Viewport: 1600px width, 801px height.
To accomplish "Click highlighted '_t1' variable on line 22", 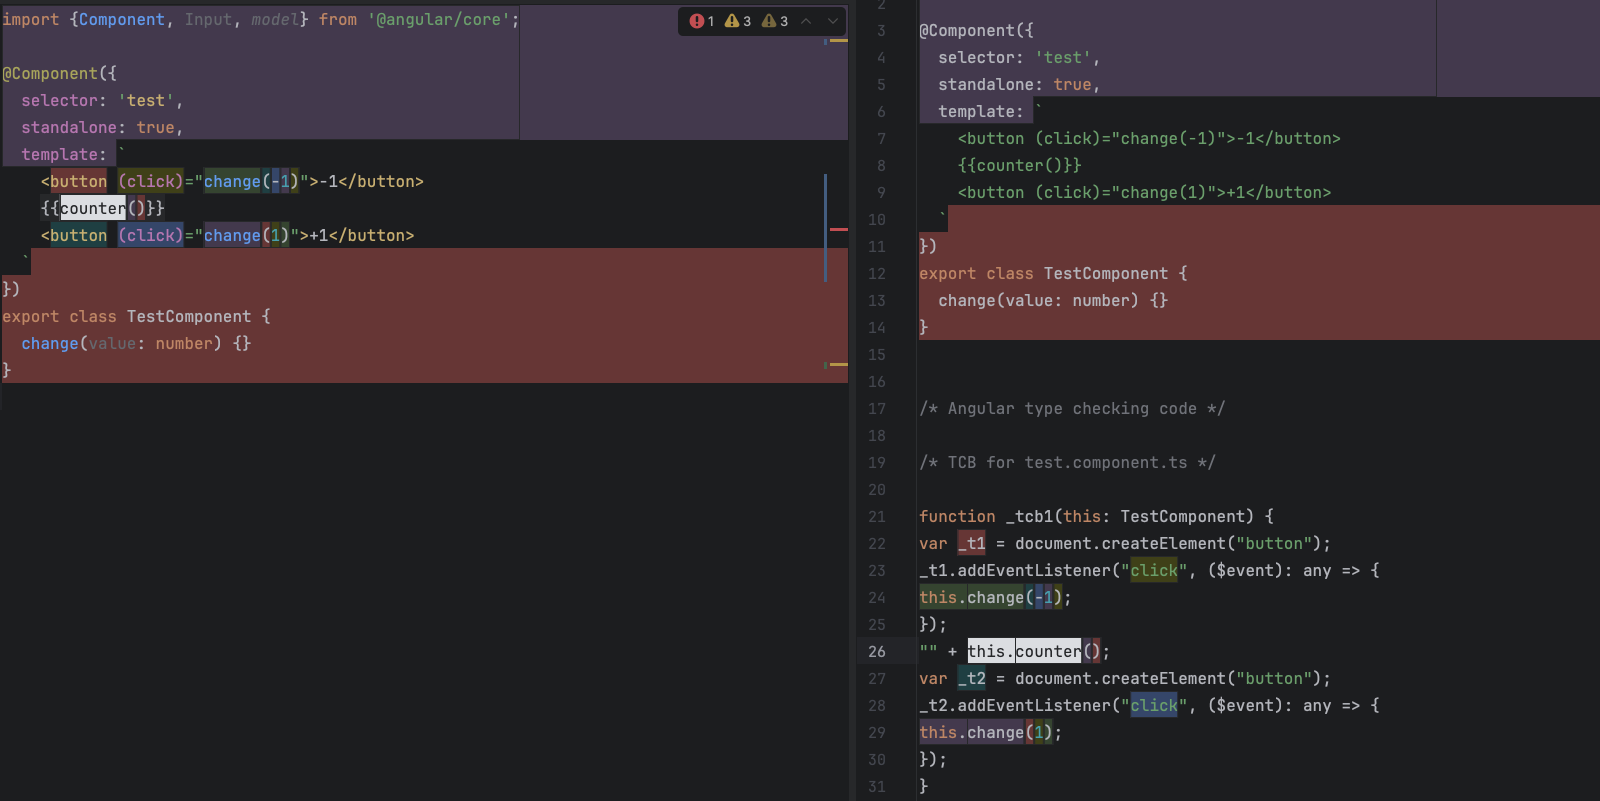I will coord(972,543).
